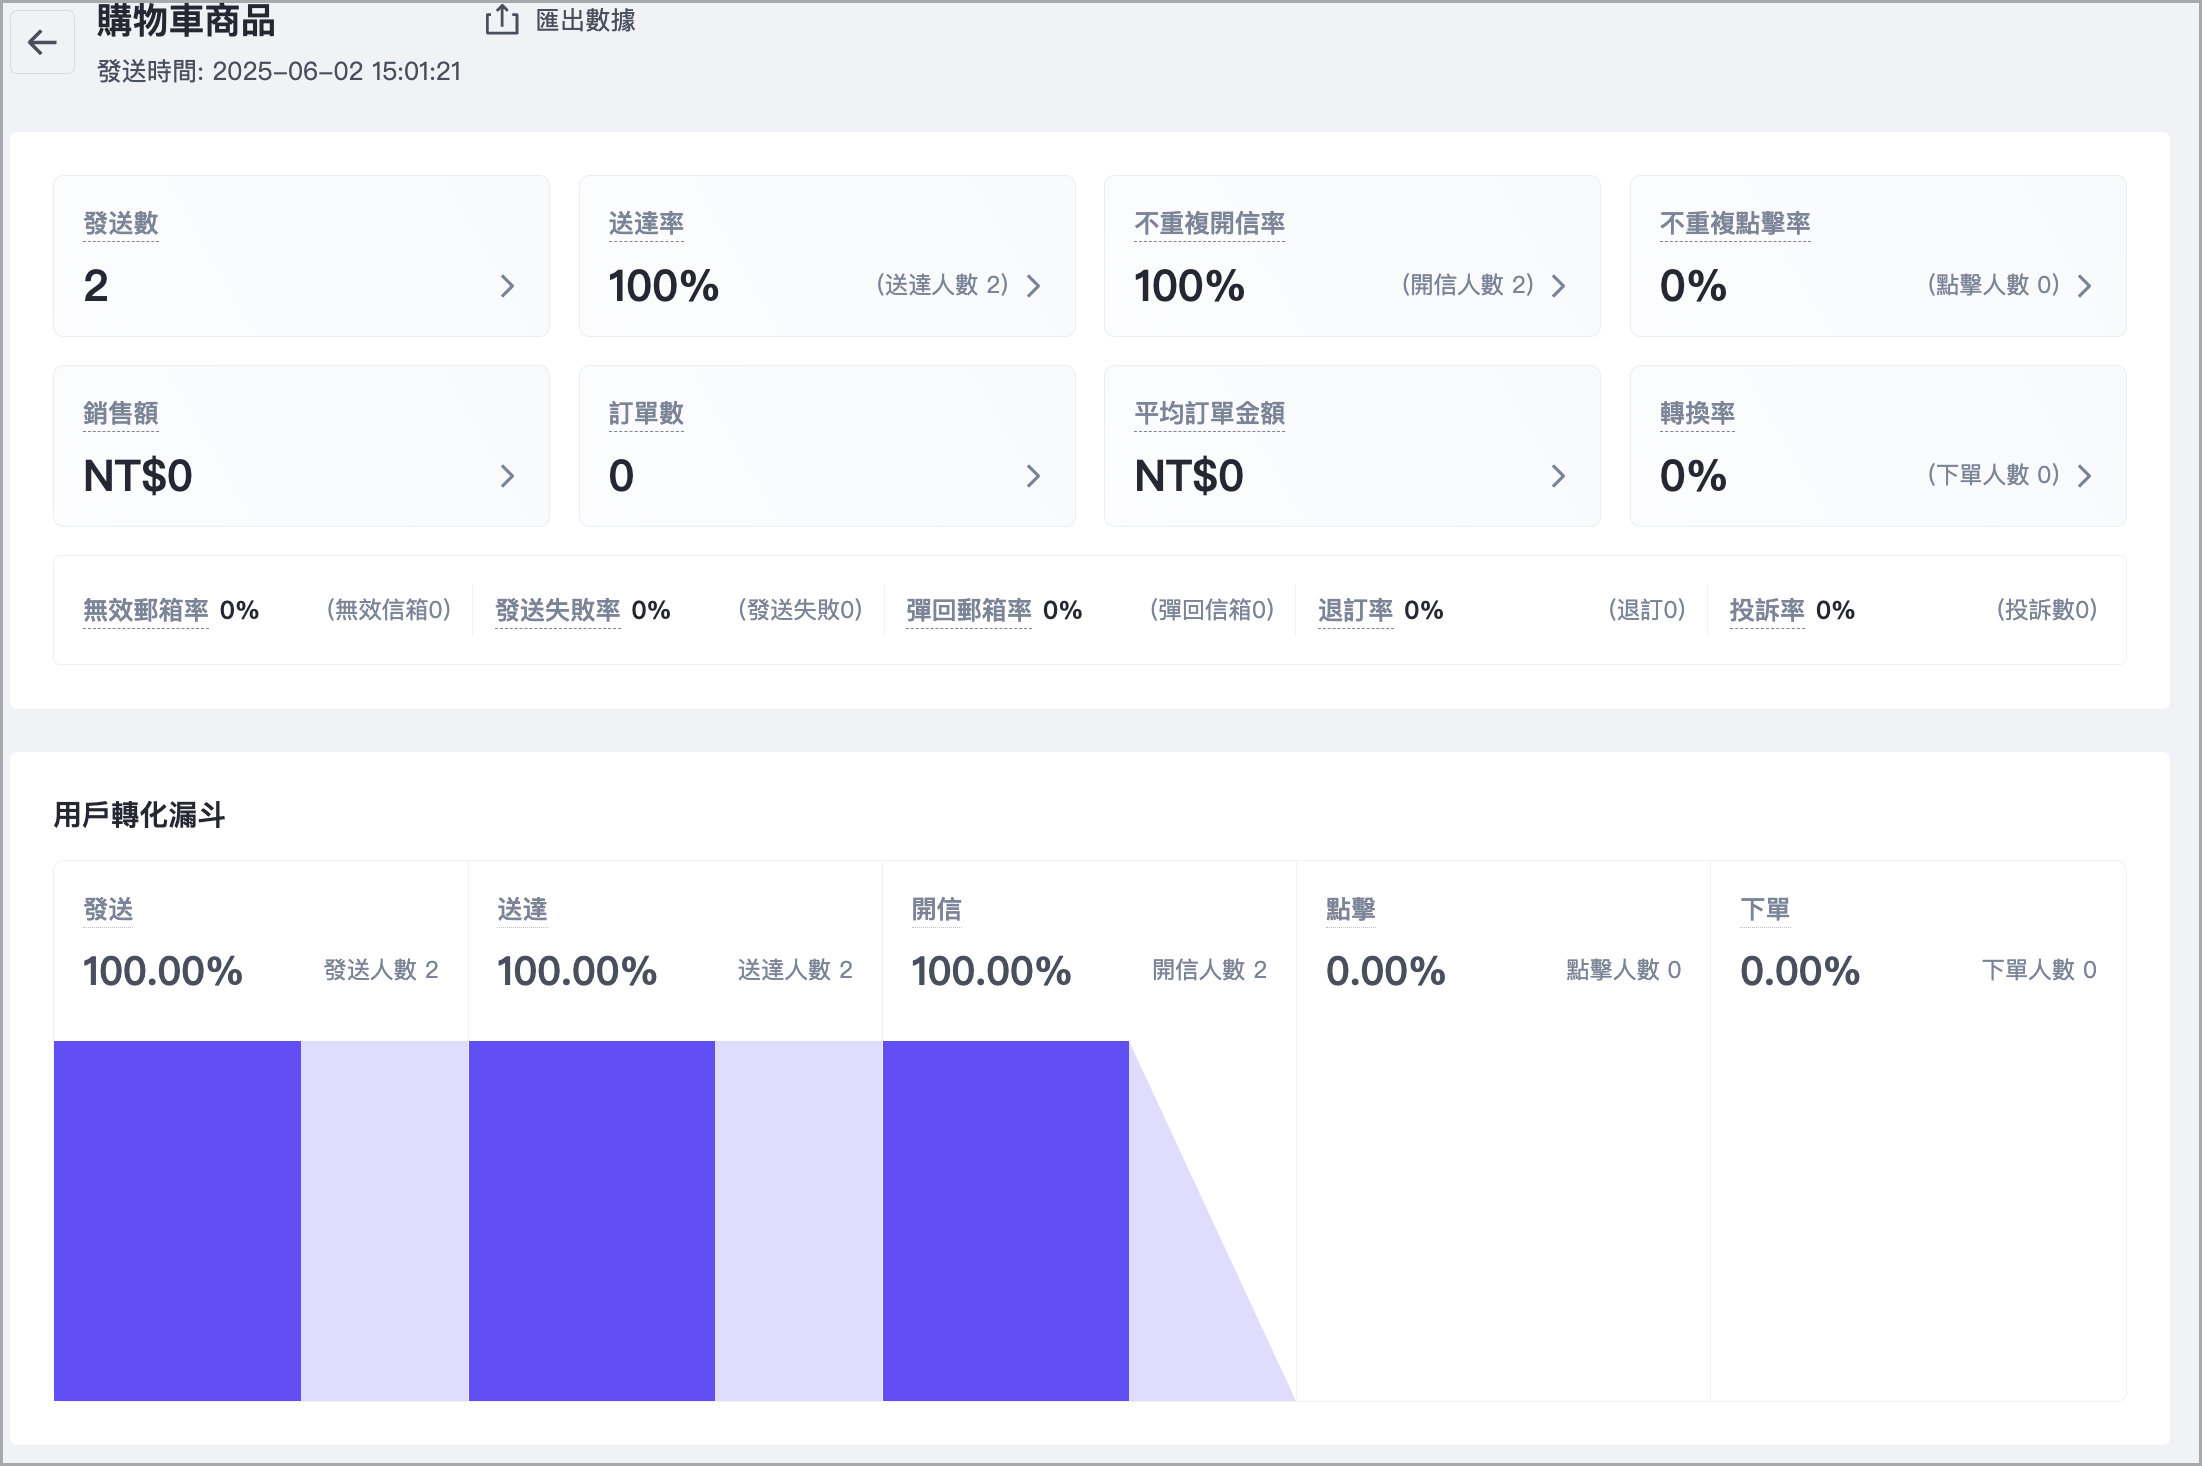Expand the 發送數 card chevron
This screenshot has width=2202, height=1466.
(x=507, y=286)
